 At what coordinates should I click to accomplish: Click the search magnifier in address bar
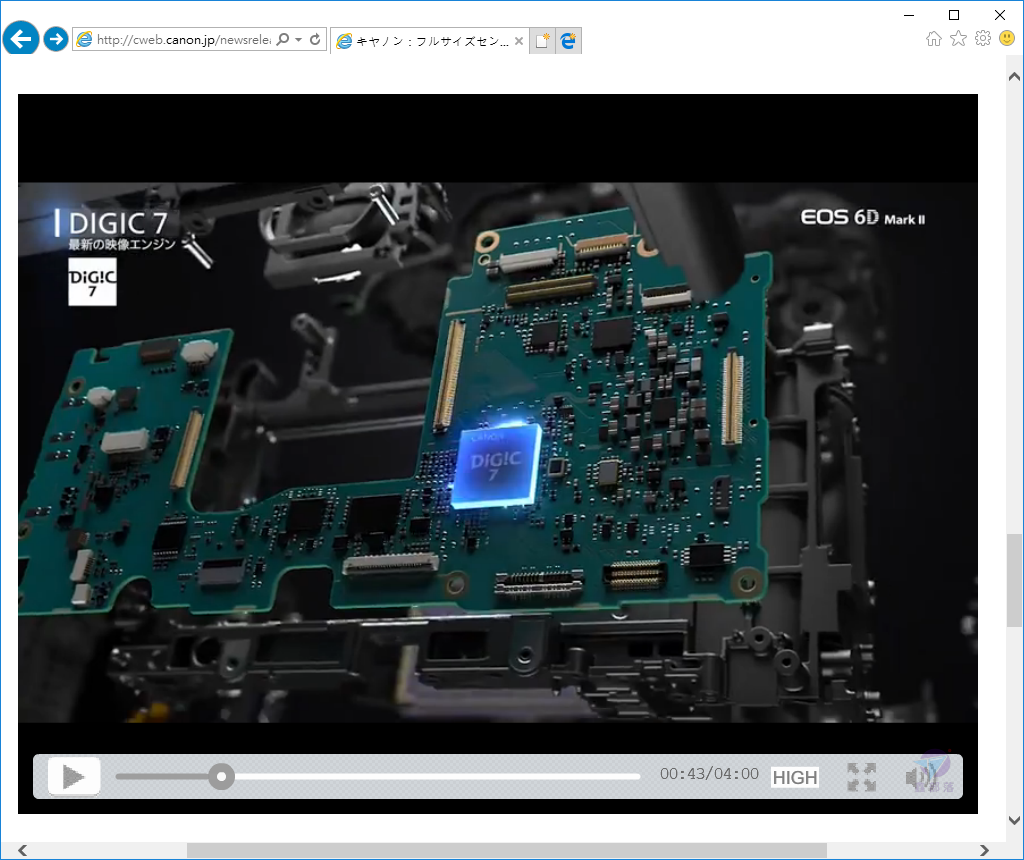[283, 40]
